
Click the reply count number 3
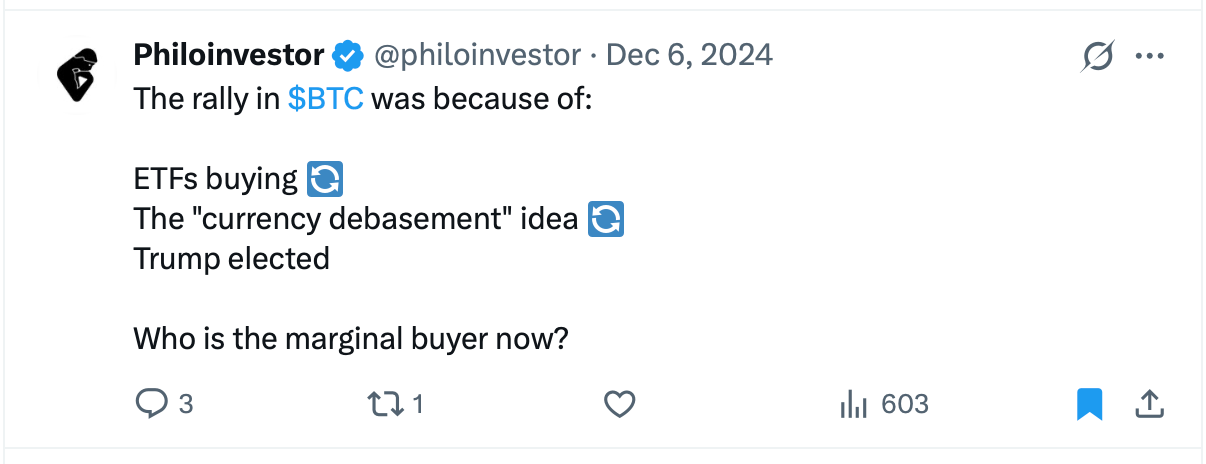185,404
